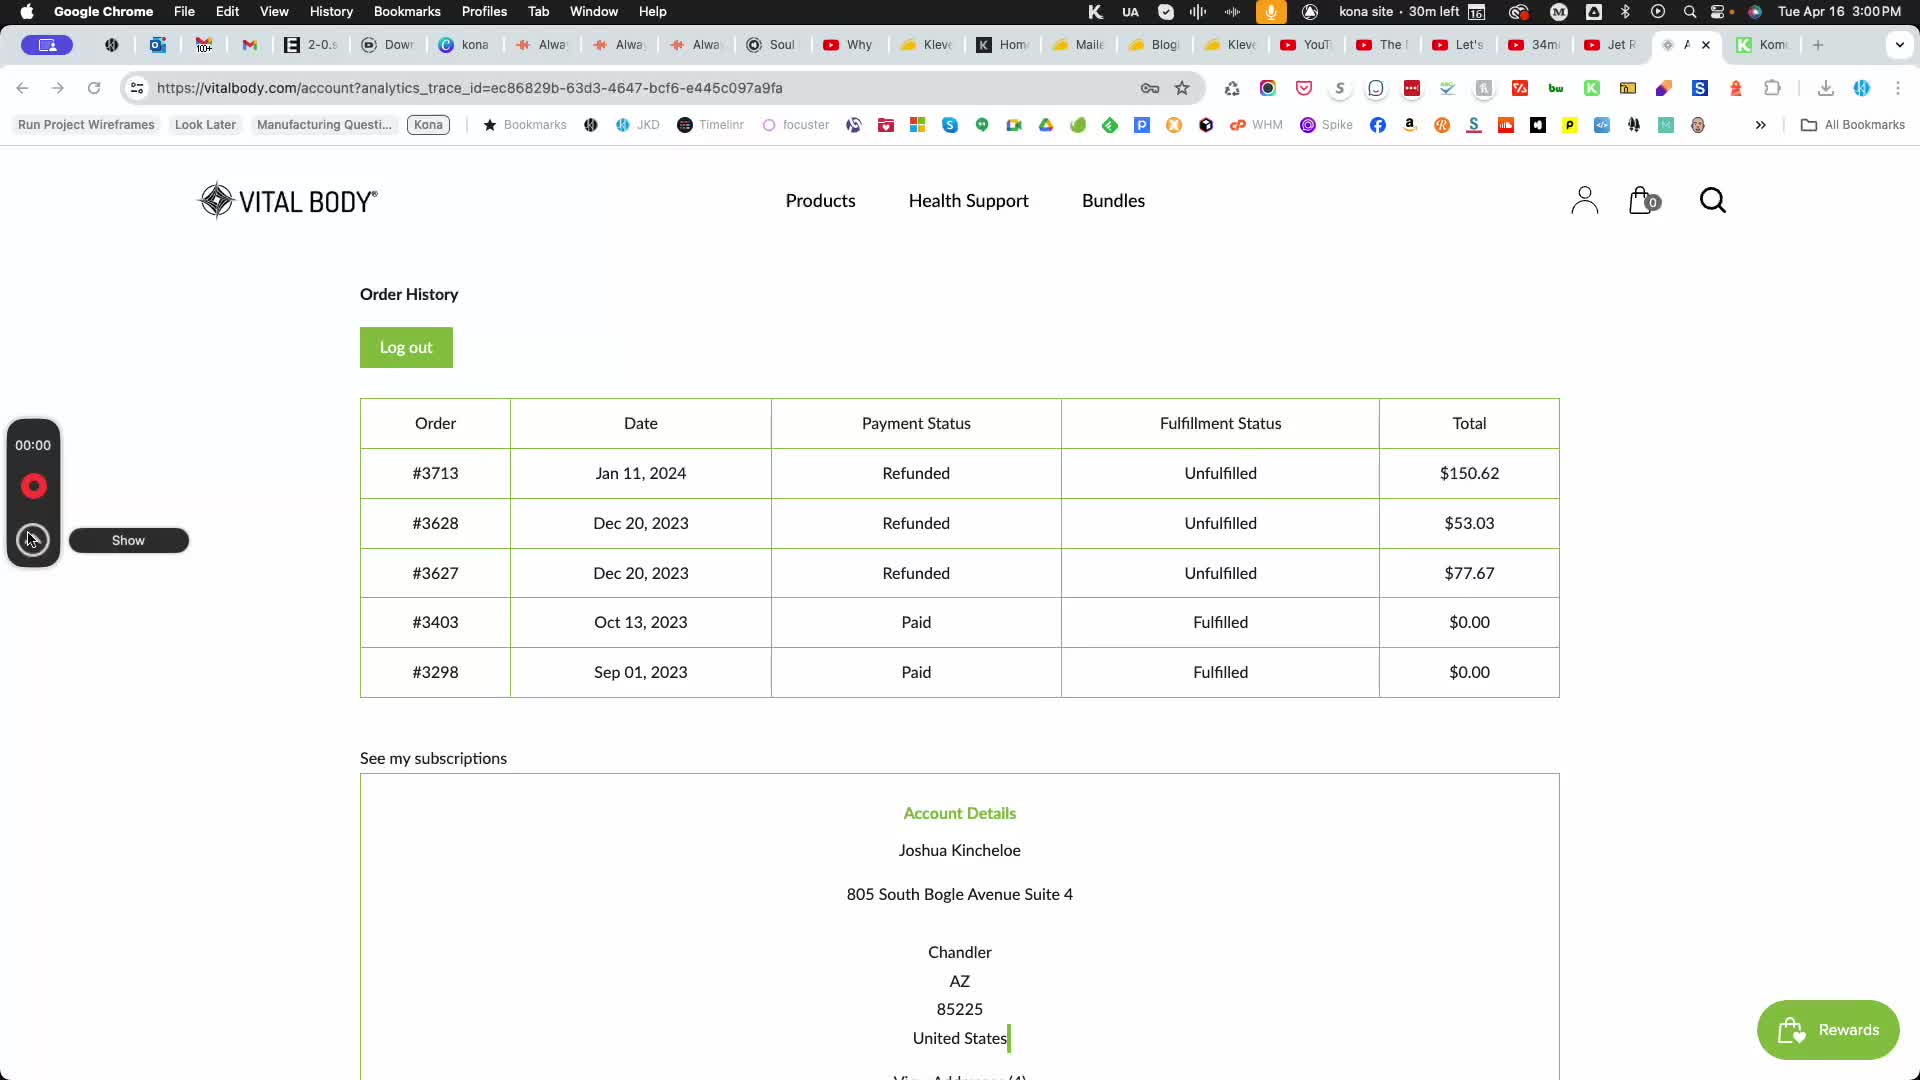The width and height of the screenshot is (1920, 1080).
Task: Reload the page in Chrome
Action: pos(94,88)
